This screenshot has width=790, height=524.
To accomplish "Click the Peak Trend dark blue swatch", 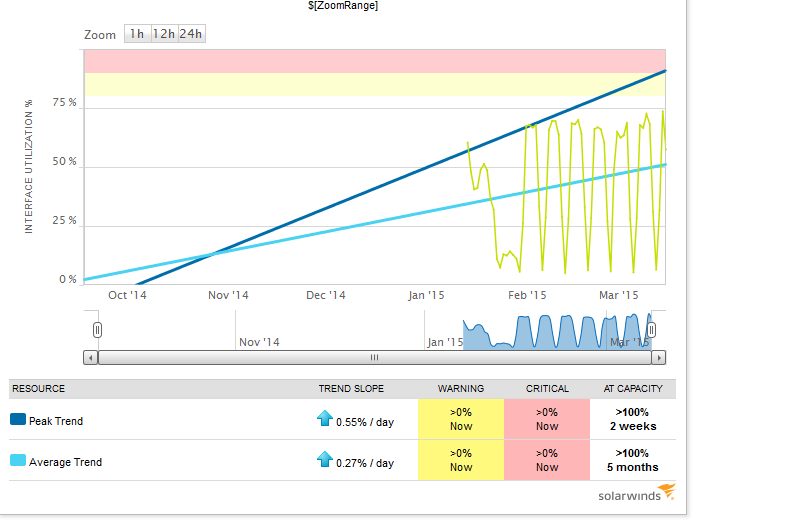I will click(18, 419).
